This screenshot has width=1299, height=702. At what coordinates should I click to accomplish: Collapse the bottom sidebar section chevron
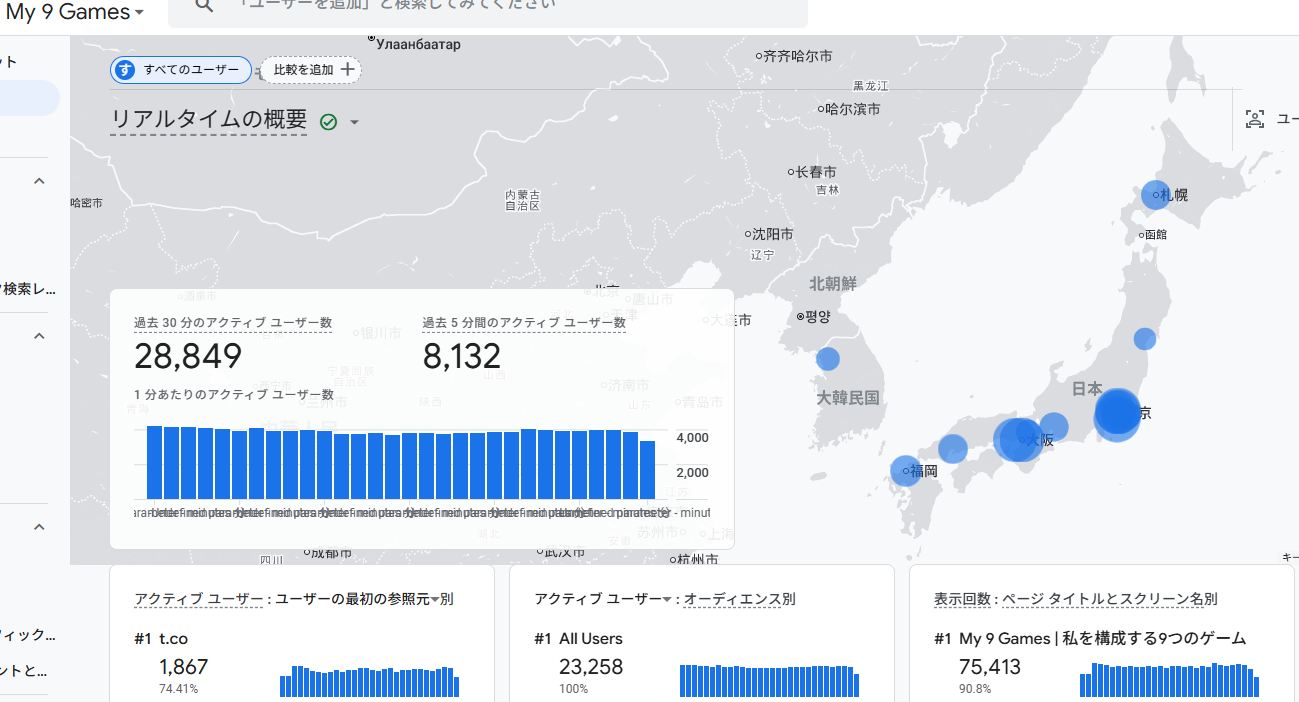(40, 527)
